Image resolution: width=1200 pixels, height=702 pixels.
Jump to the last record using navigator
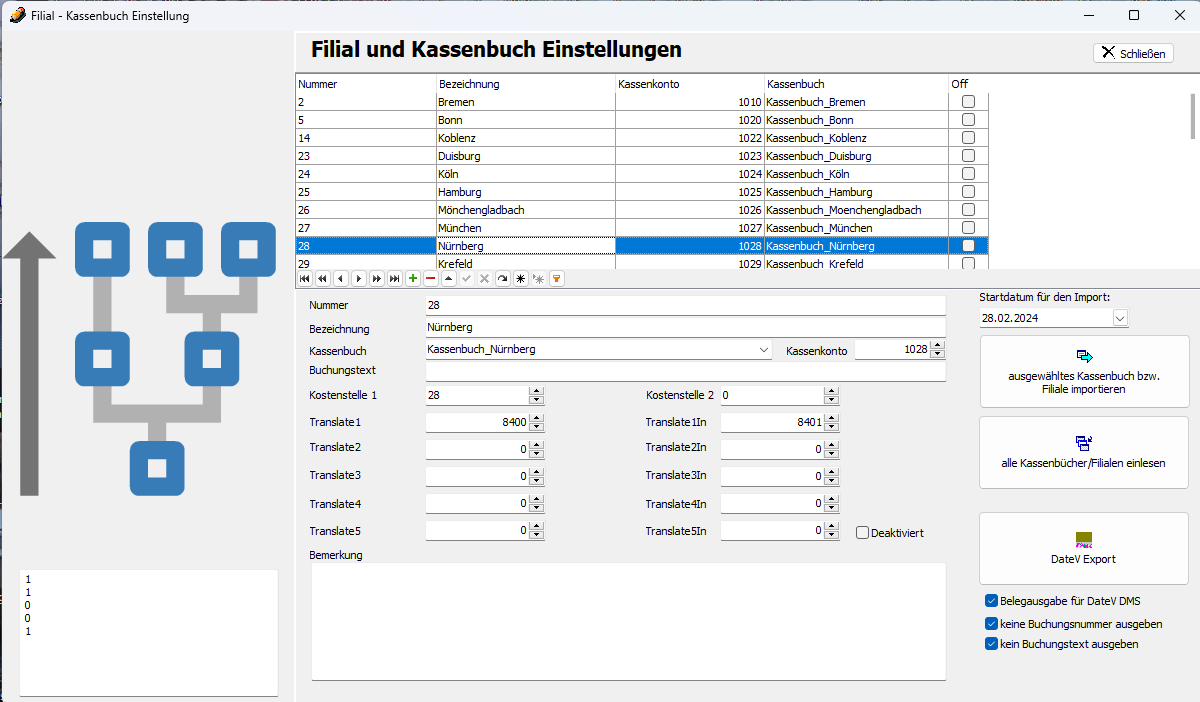point(396,278)
